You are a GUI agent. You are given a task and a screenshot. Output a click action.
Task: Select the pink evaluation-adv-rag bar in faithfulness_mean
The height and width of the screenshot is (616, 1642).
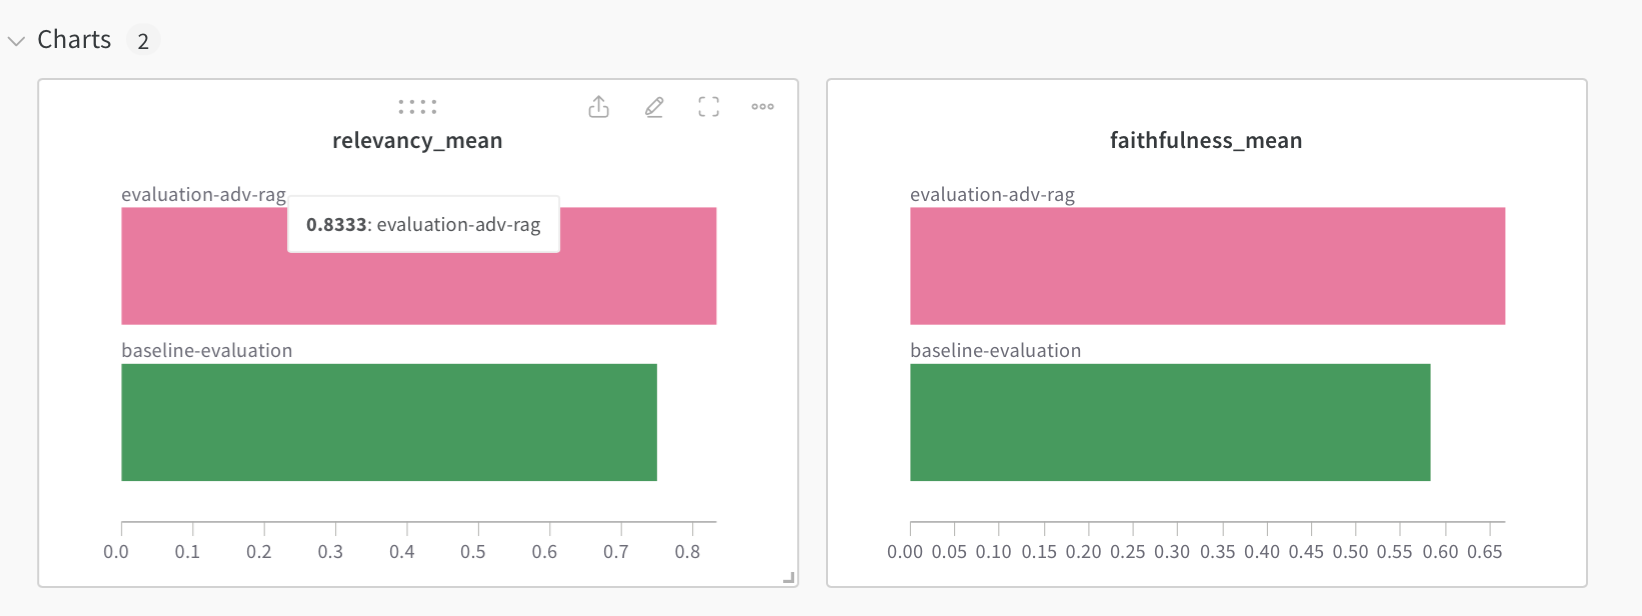tap(1207, 266)
